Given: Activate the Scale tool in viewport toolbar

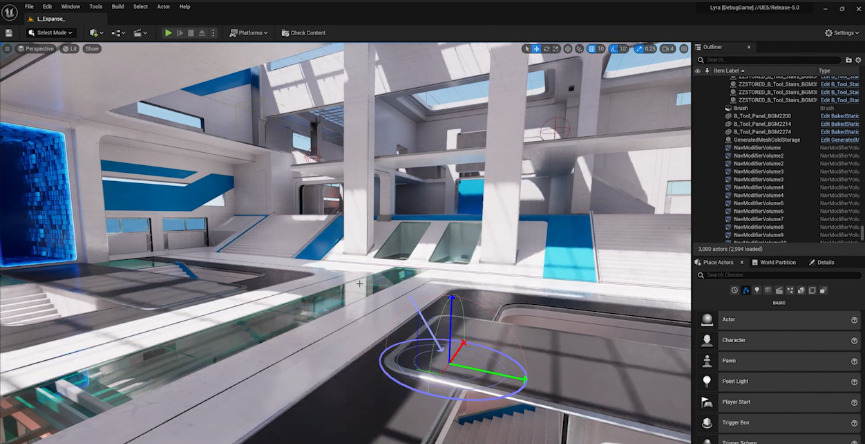Looking at the screenshot, I should coord(556,49).
